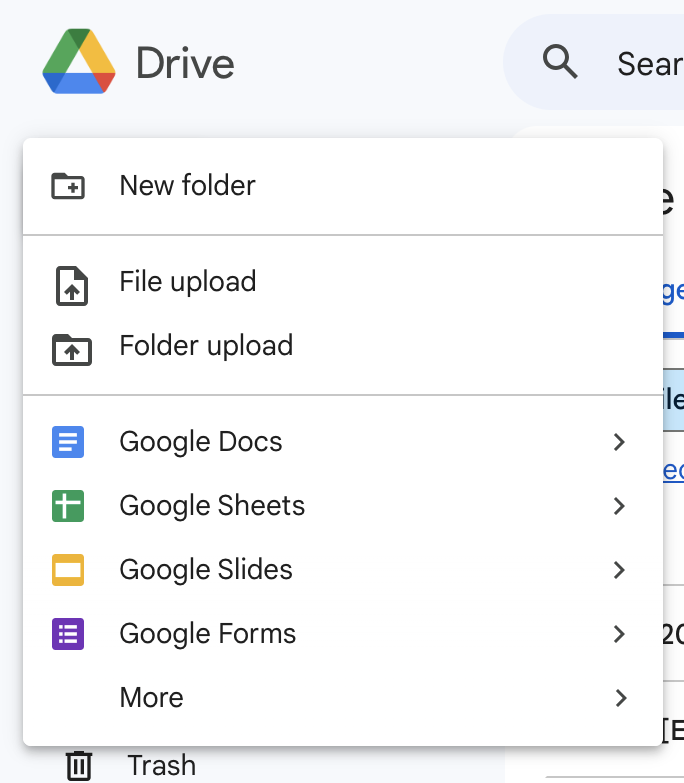
Task: Click the File upload icon
Action: pos(71,286)
